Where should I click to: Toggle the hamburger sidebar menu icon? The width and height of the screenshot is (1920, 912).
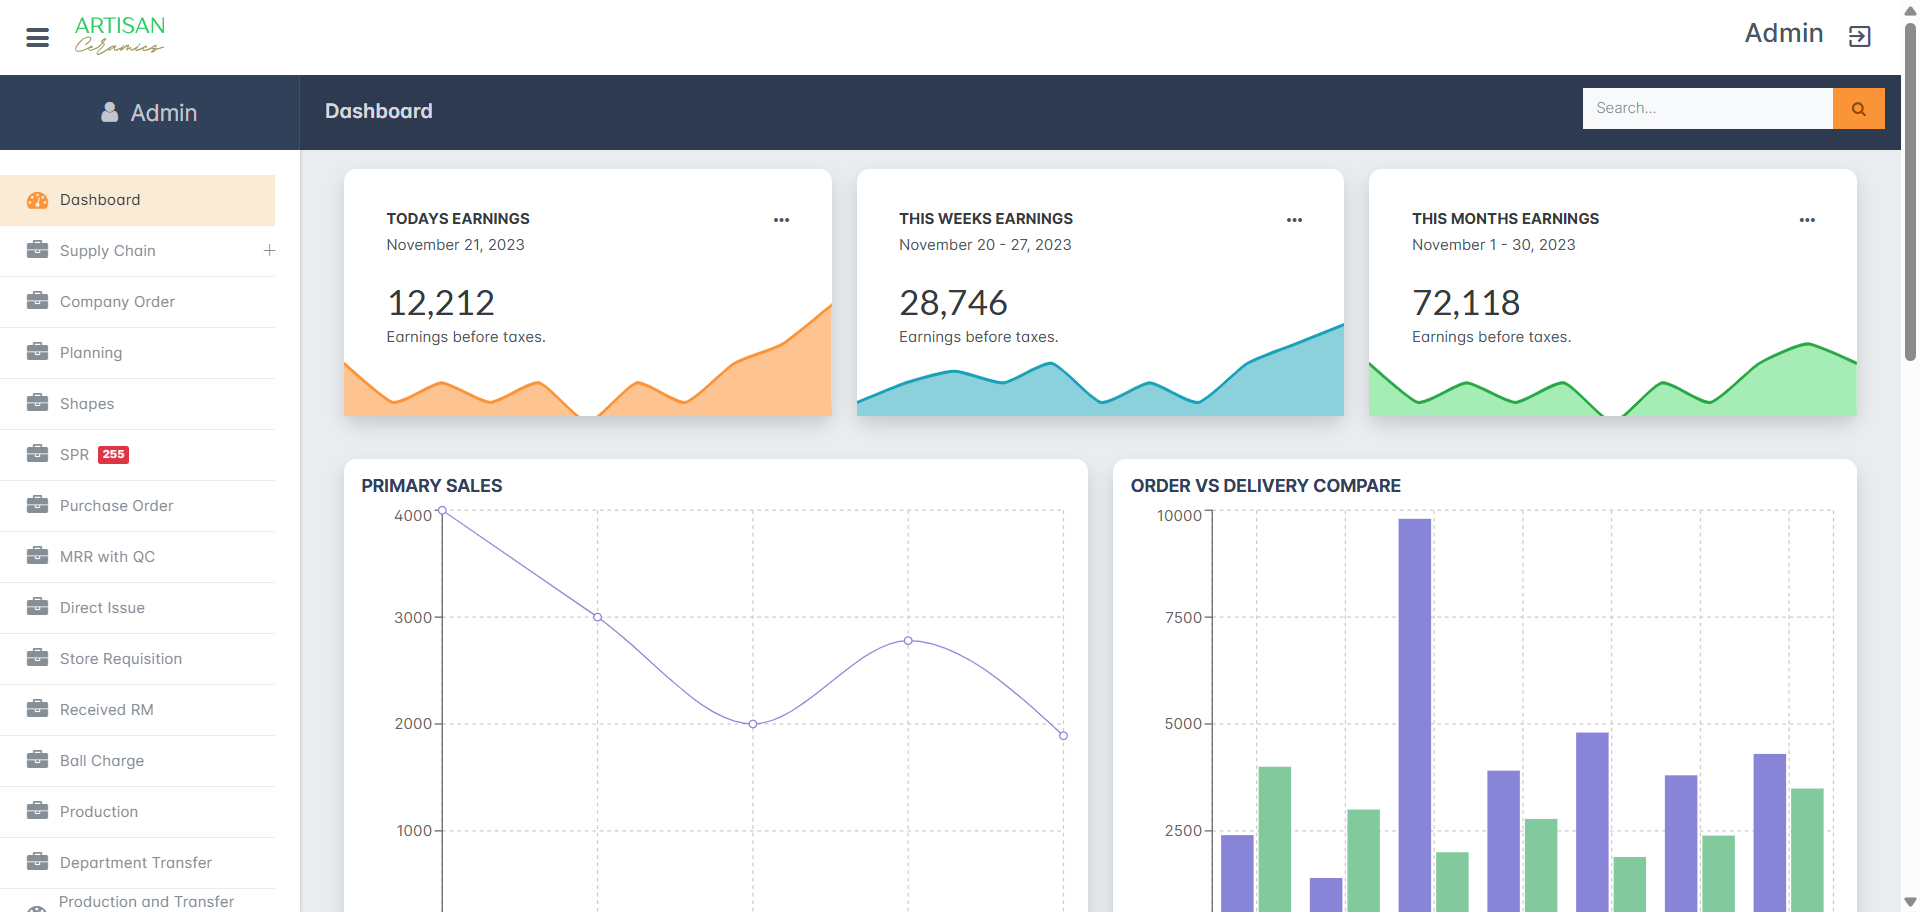(x=38, y=38)
